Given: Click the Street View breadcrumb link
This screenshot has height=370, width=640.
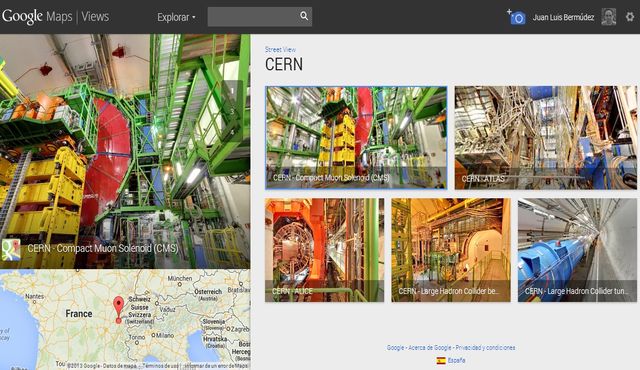Looking at the screenshot, I should point(280,49).
